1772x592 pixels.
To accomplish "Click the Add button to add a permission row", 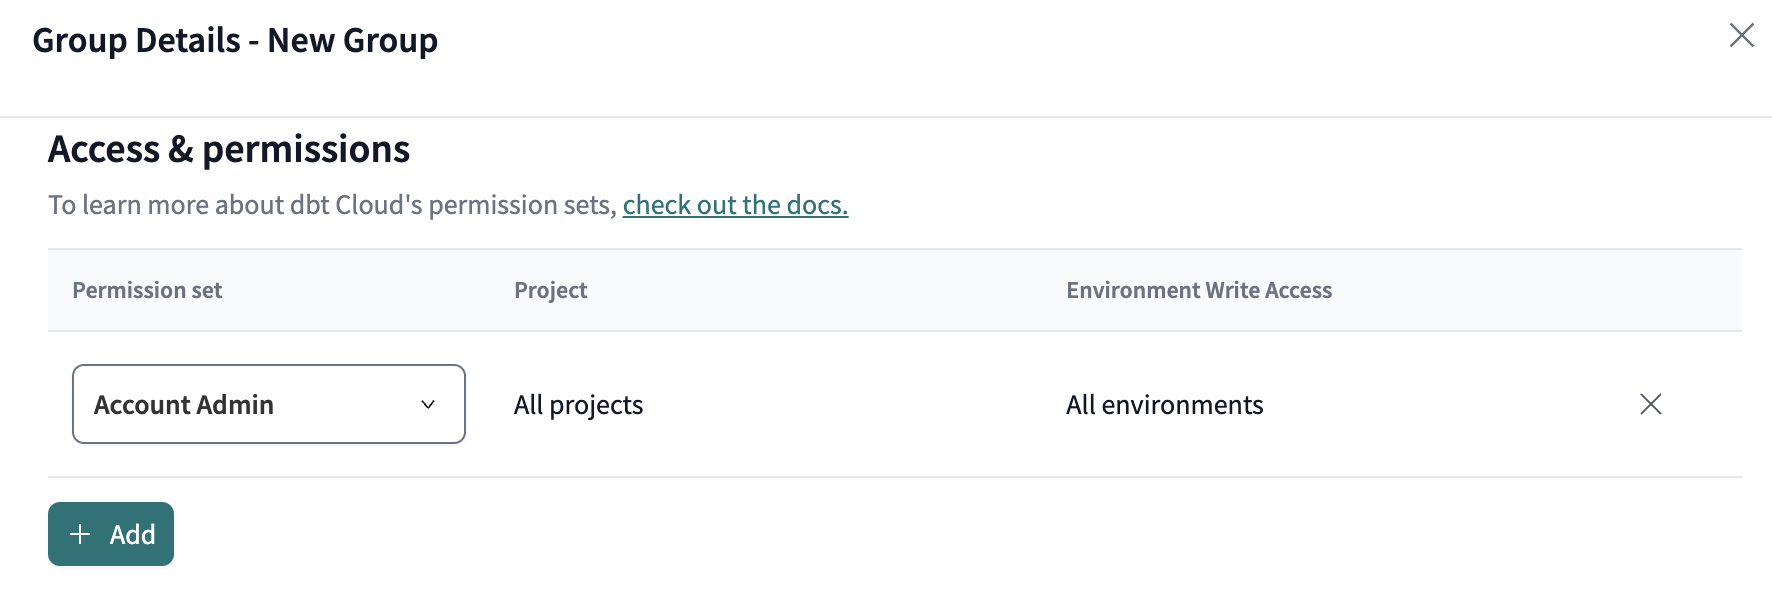I will (x=110, y=534).
